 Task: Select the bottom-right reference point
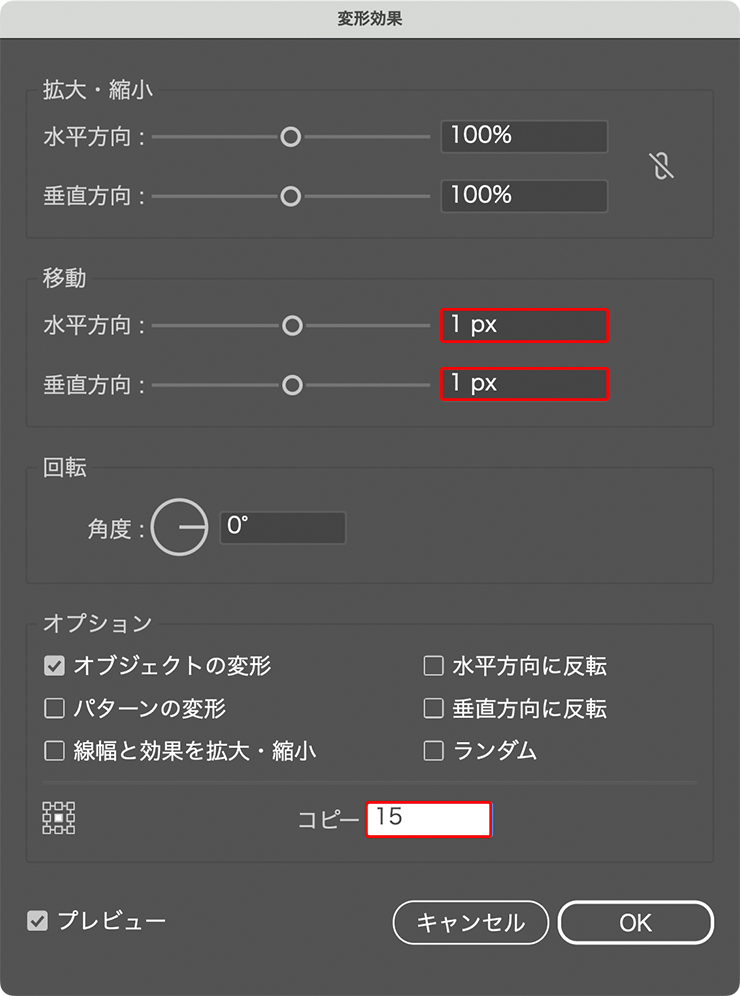pos(71,830)
